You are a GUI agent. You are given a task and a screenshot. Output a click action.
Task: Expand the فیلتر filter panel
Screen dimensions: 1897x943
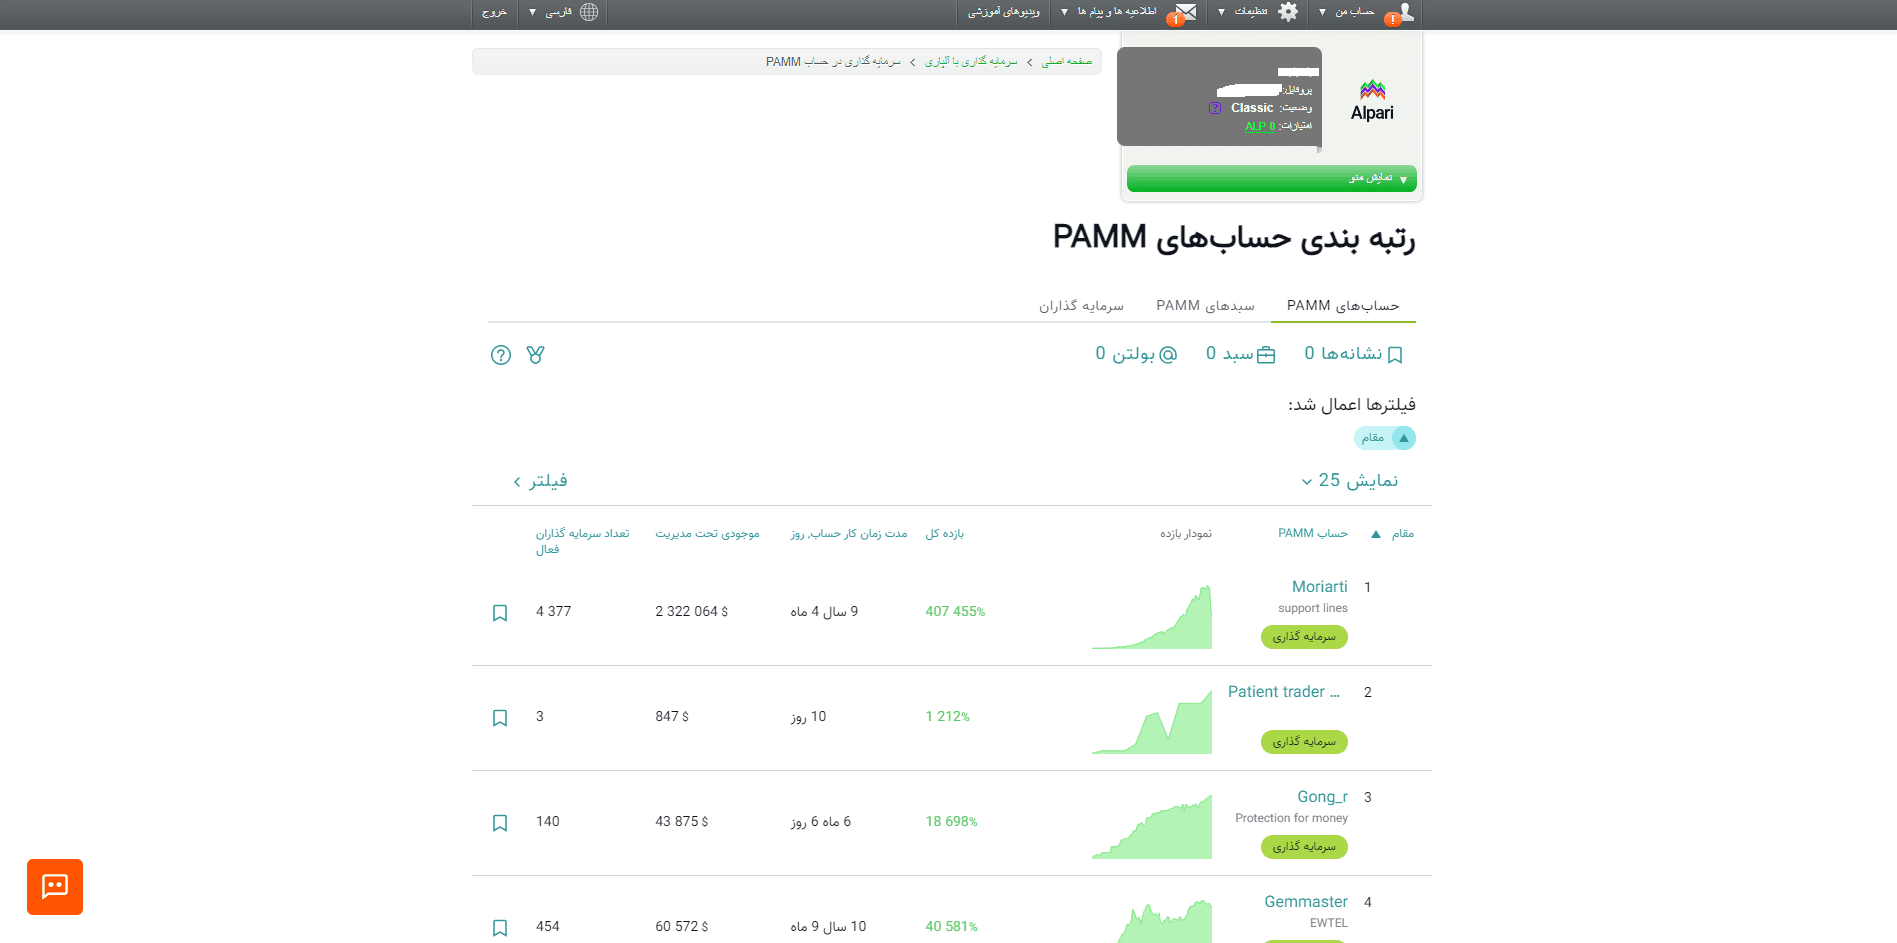[540, 481]
